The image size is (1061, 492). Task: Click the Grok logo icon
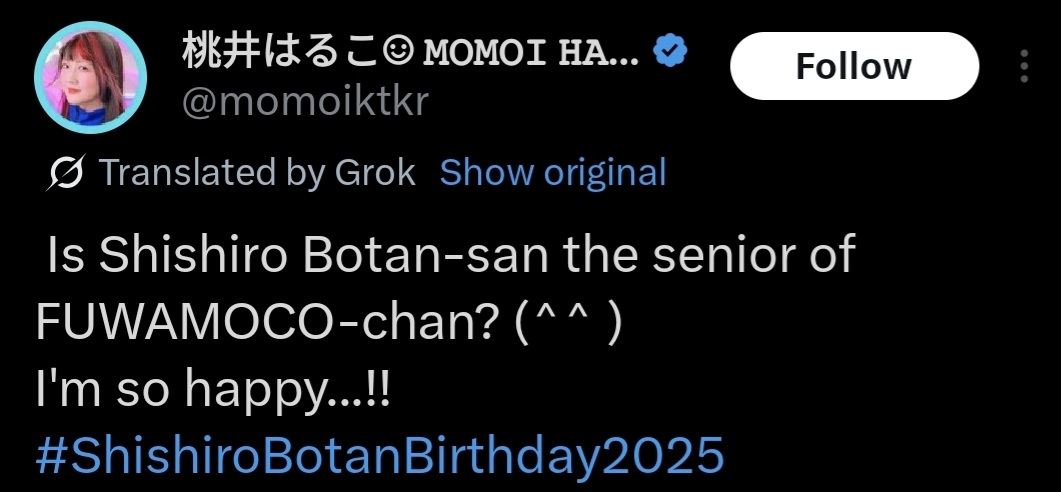tap(66, 173)
